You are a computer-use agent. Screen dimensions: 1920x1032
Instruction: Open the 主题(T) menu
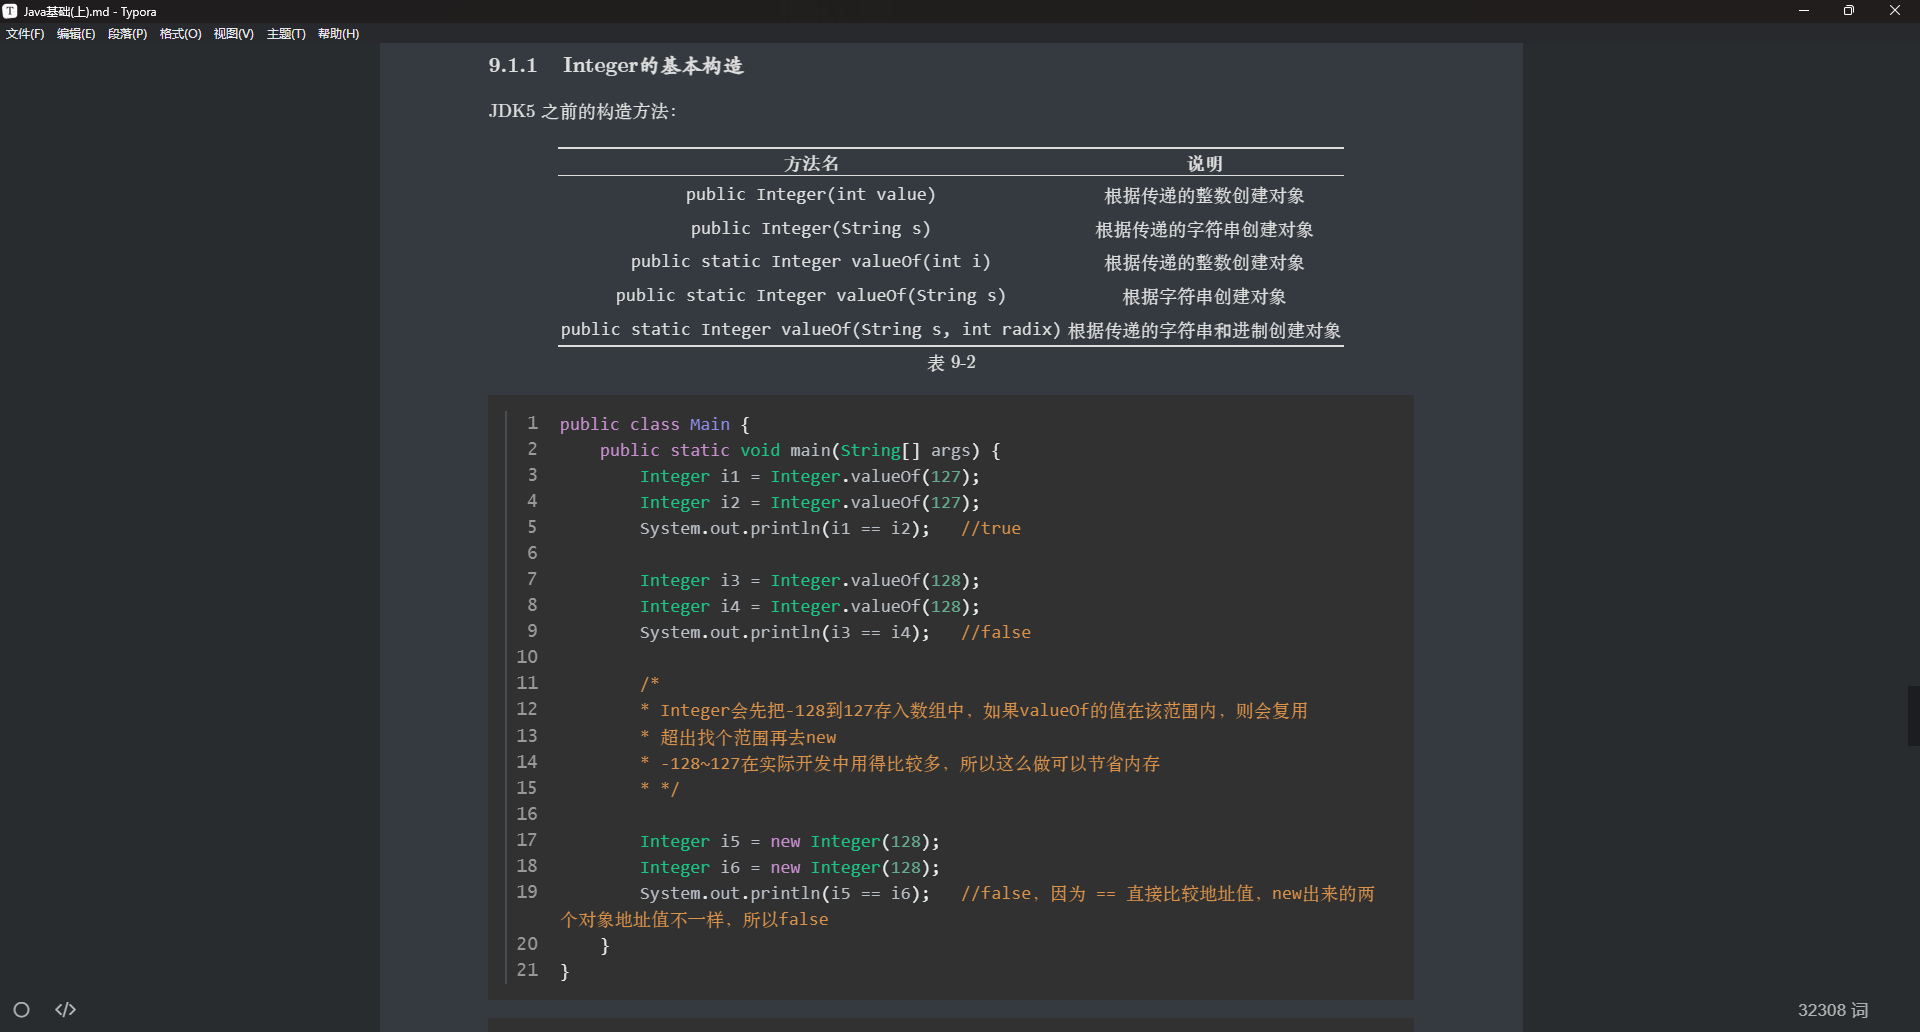point(286,33)
